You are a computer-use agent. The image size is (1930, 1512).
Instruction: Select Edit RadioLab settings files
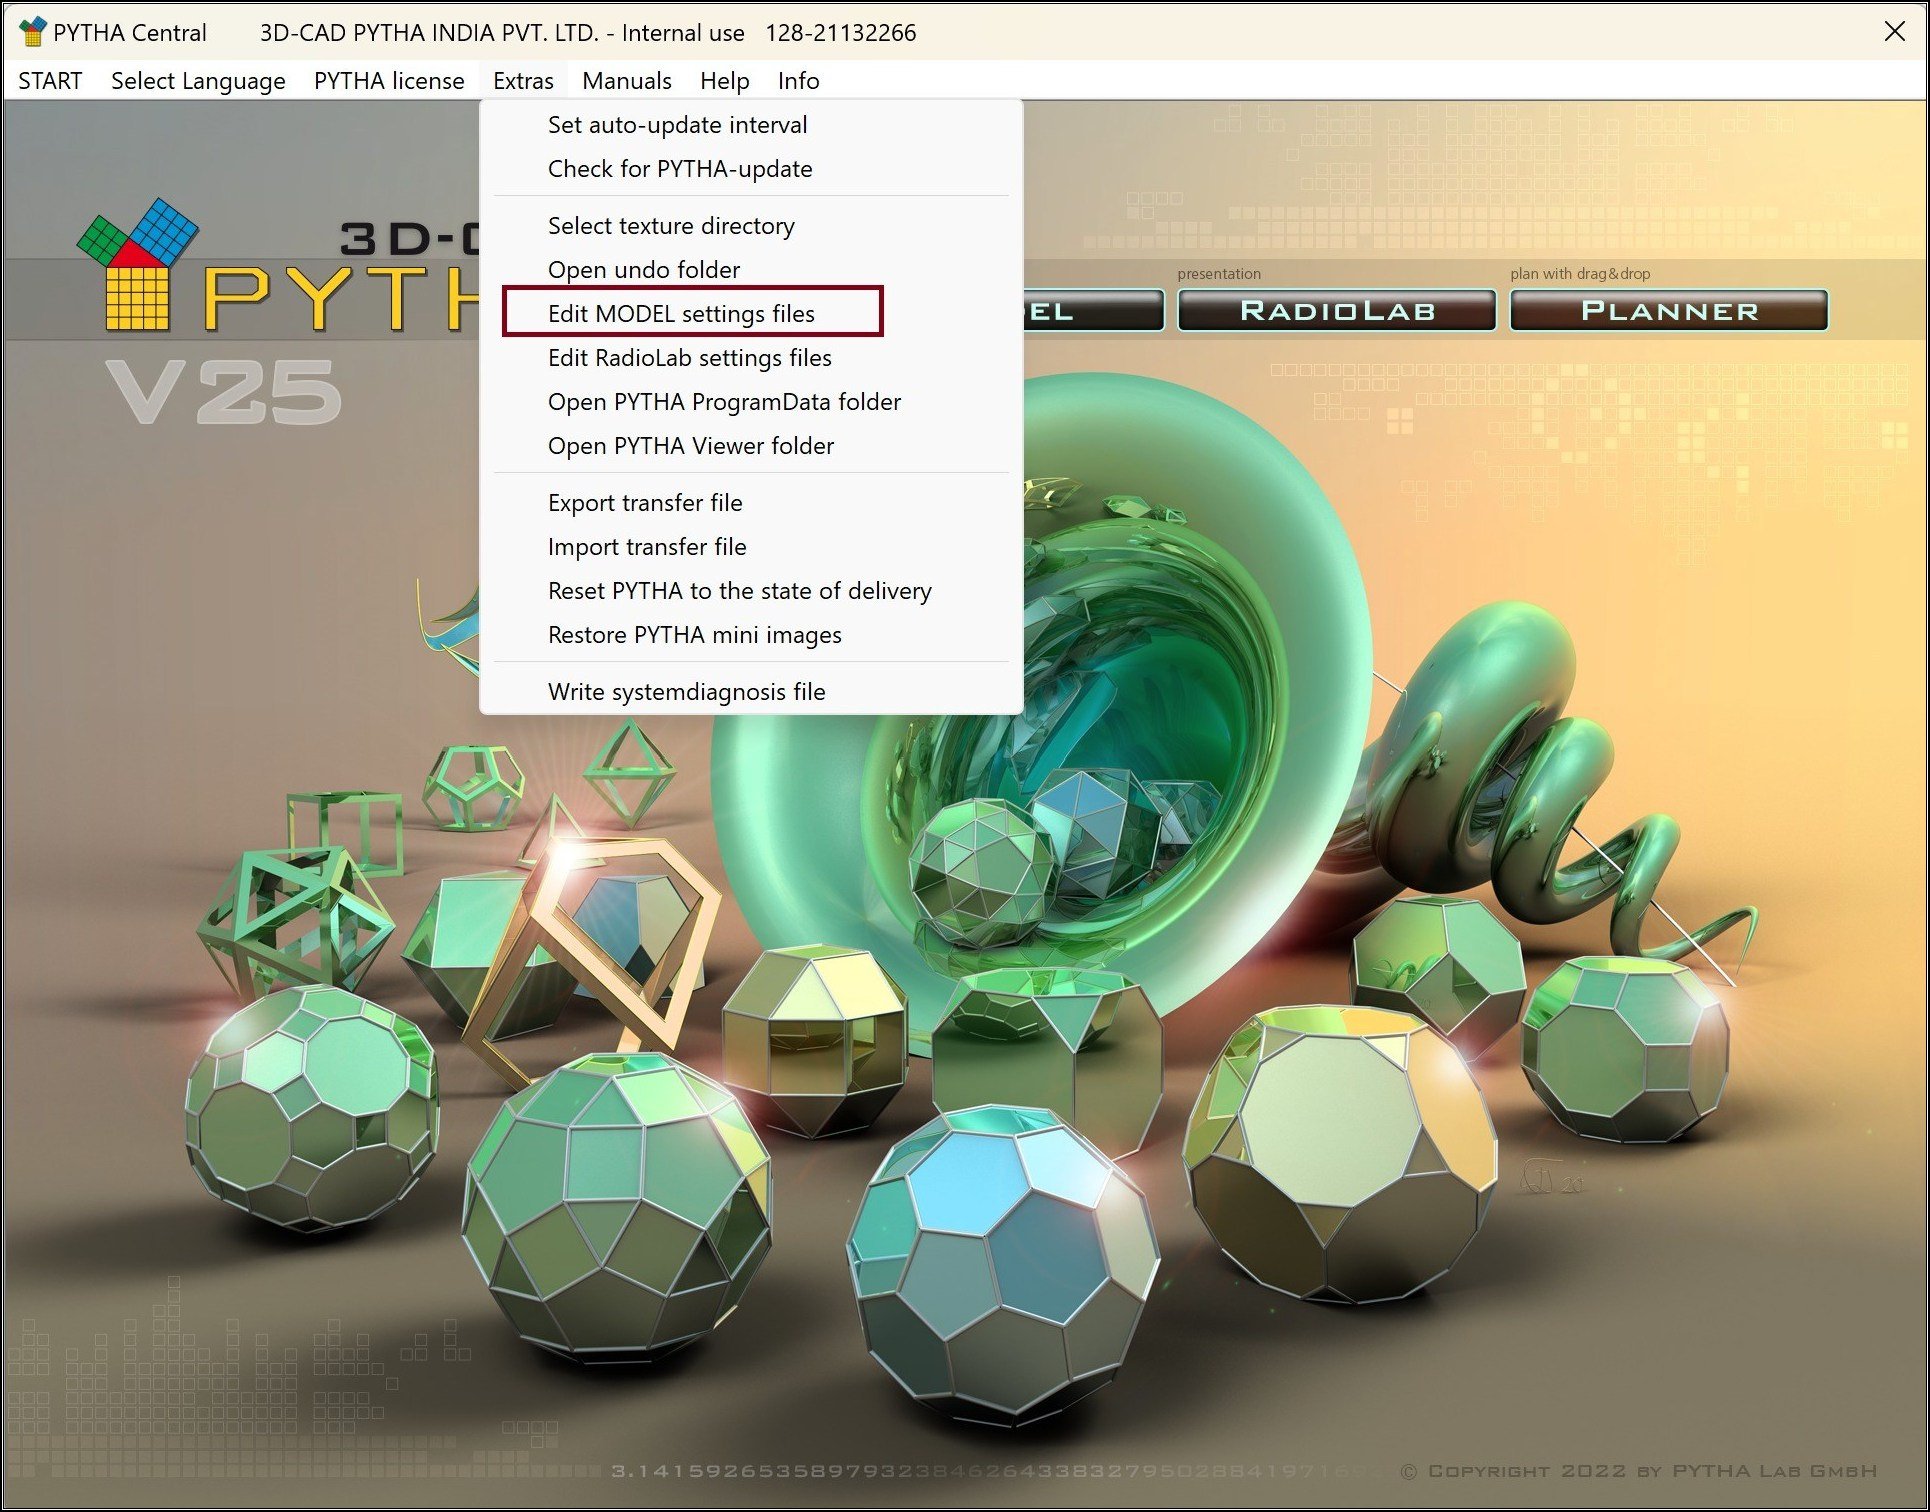(x=751, y=358)
